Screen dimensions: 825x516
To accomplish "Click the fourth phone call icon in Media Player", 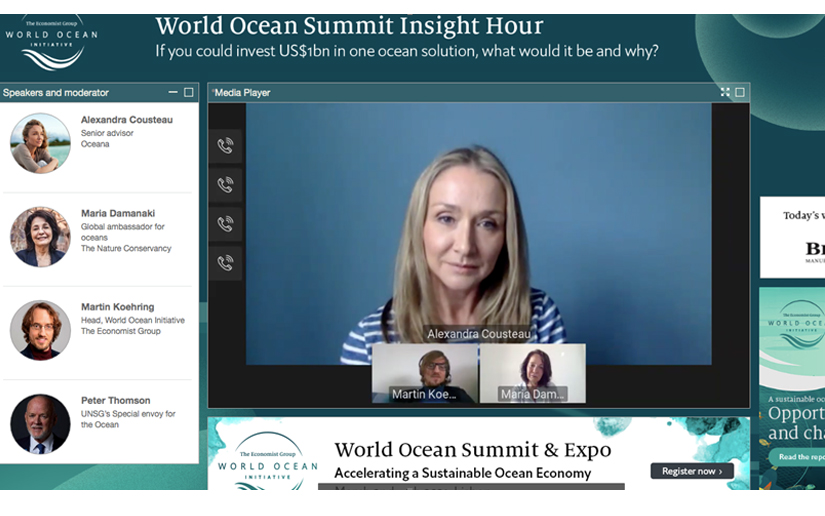I will [226, 262].
